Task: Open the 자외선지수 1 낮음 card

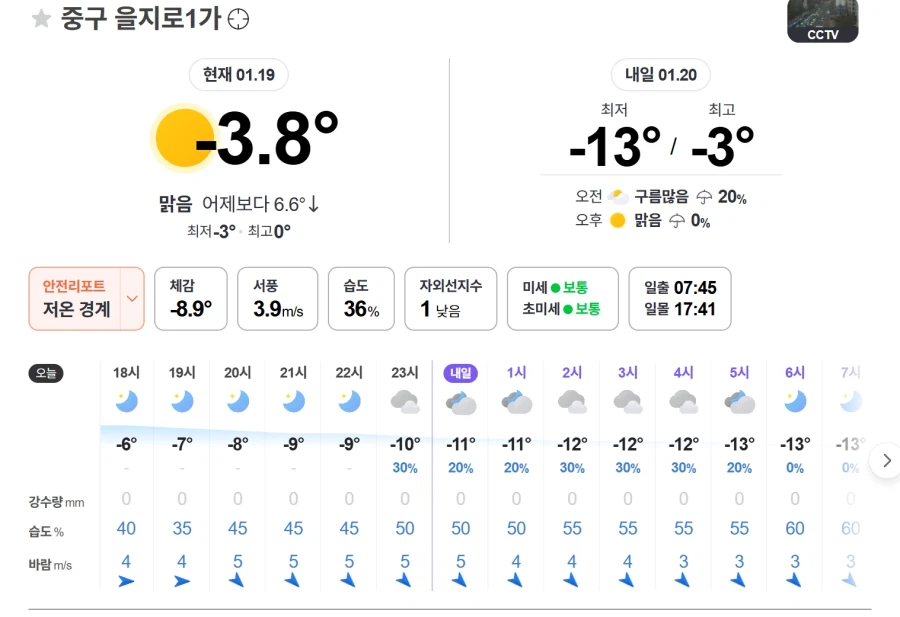Action: 450,298
